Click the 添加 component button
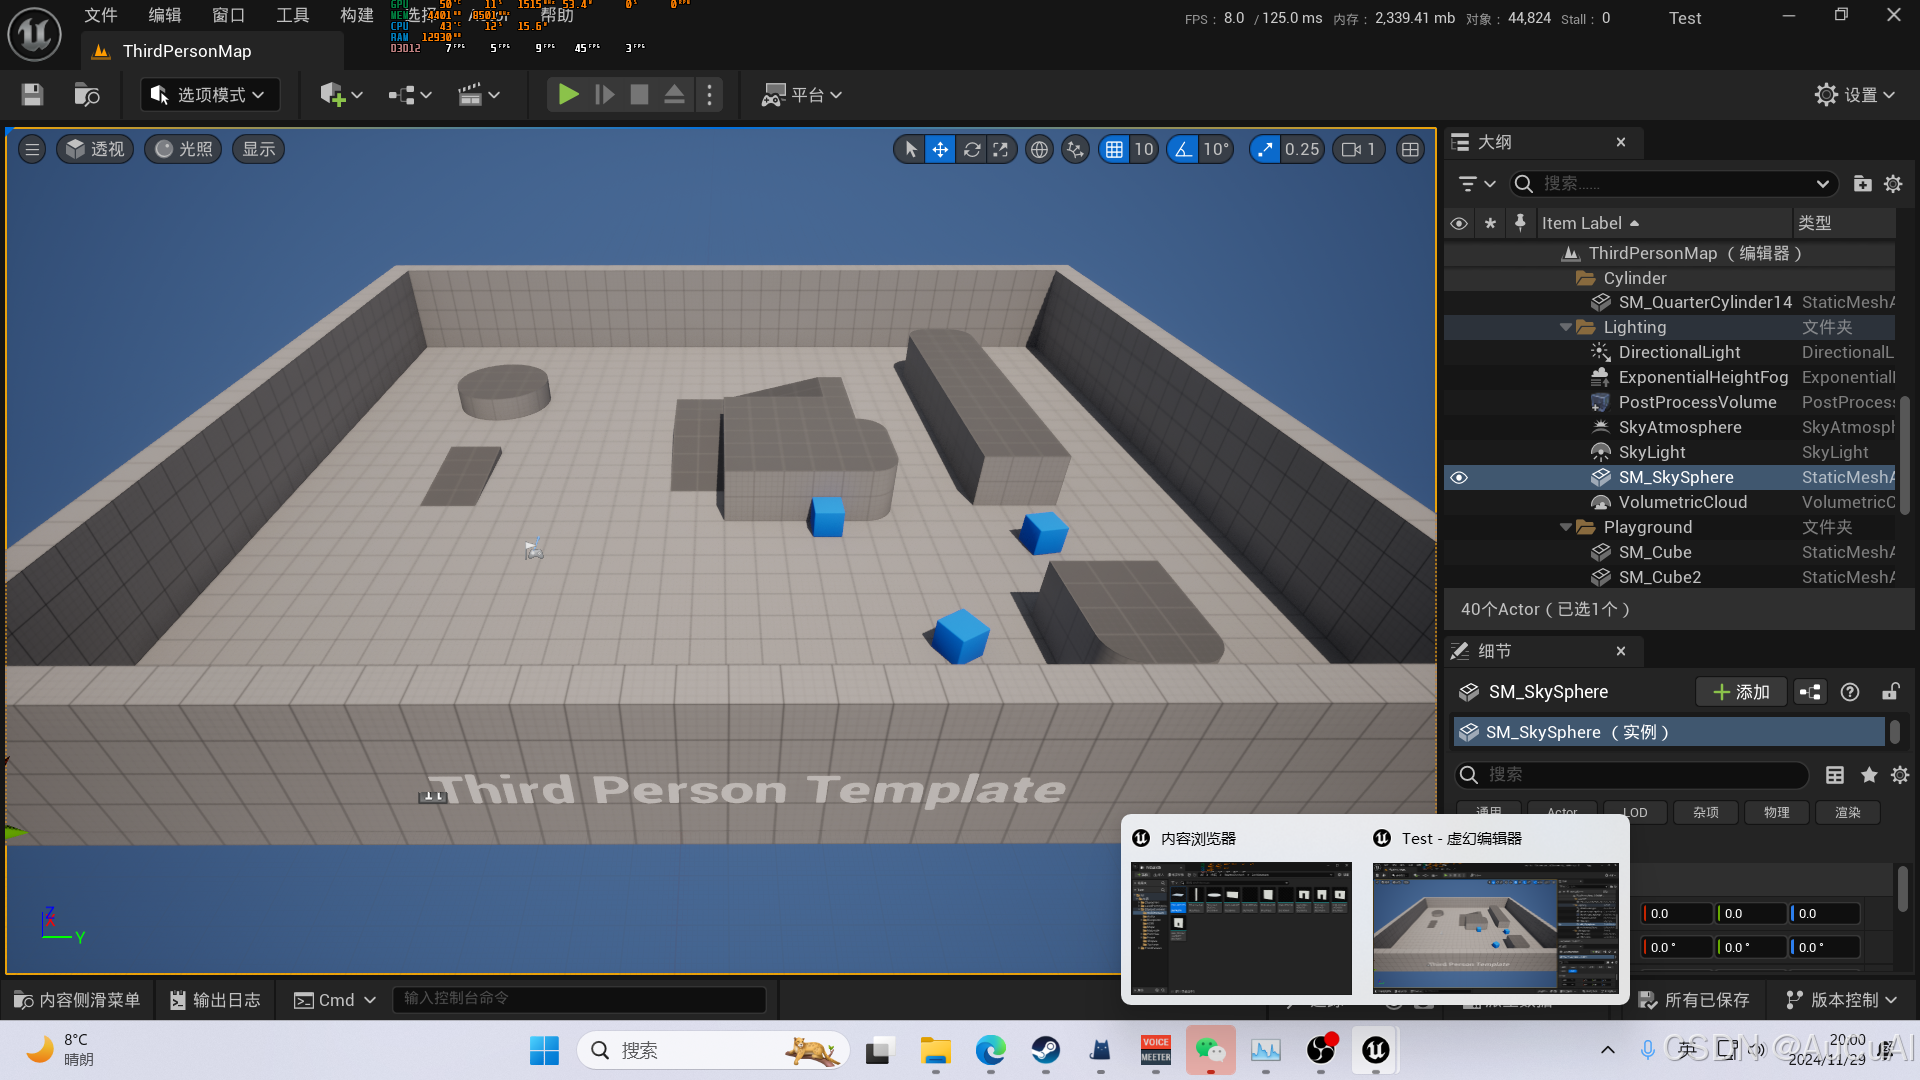1920x1080 pixels. [x=1741, y=692]
